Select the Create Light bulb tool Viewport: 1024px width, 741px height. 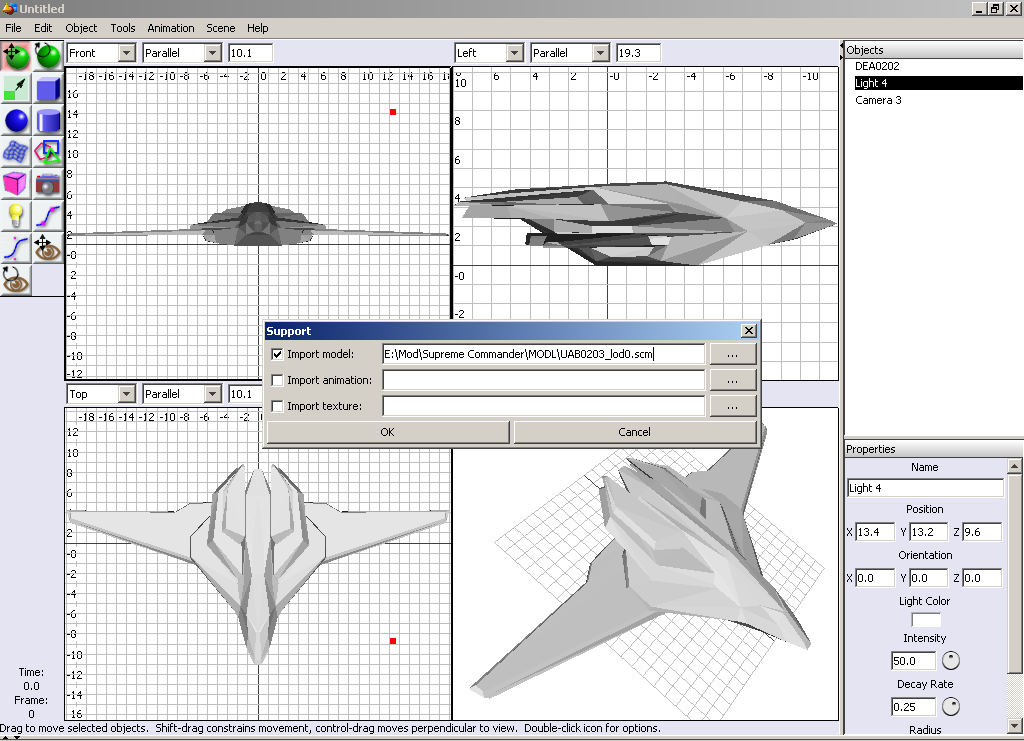pos(16,216)
